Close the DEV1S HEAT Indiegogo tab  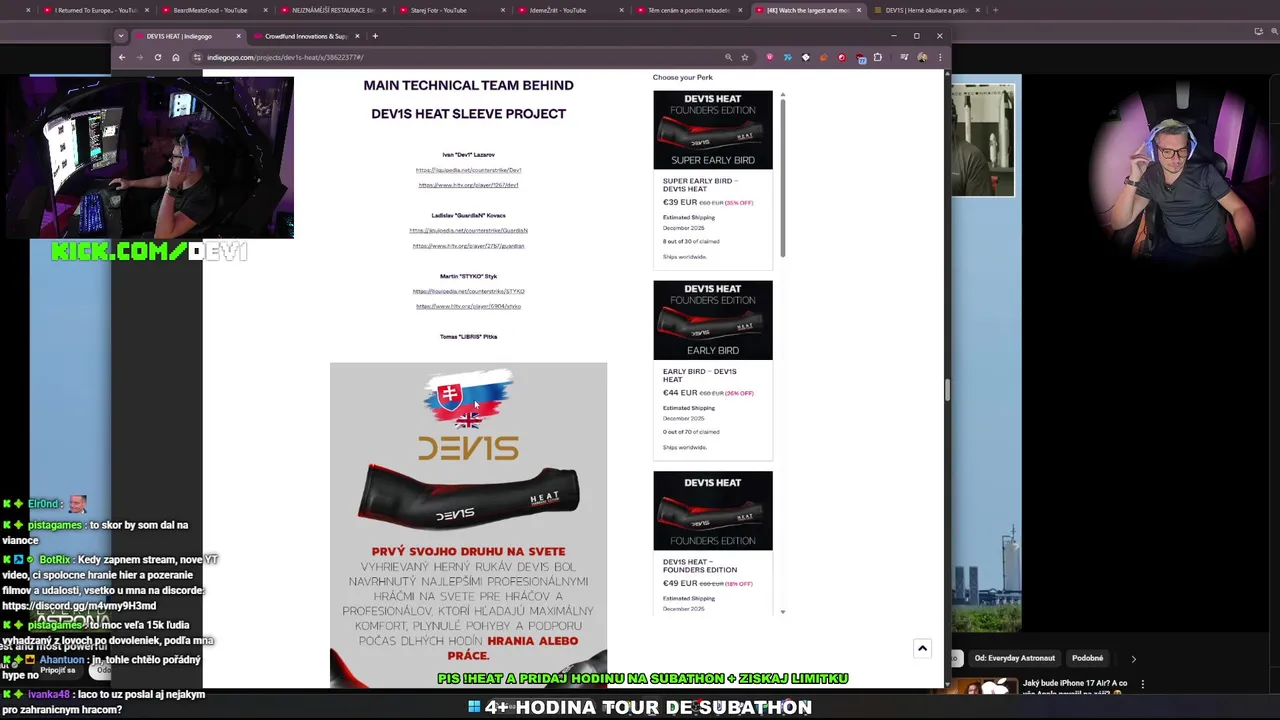tap(238, 36)
